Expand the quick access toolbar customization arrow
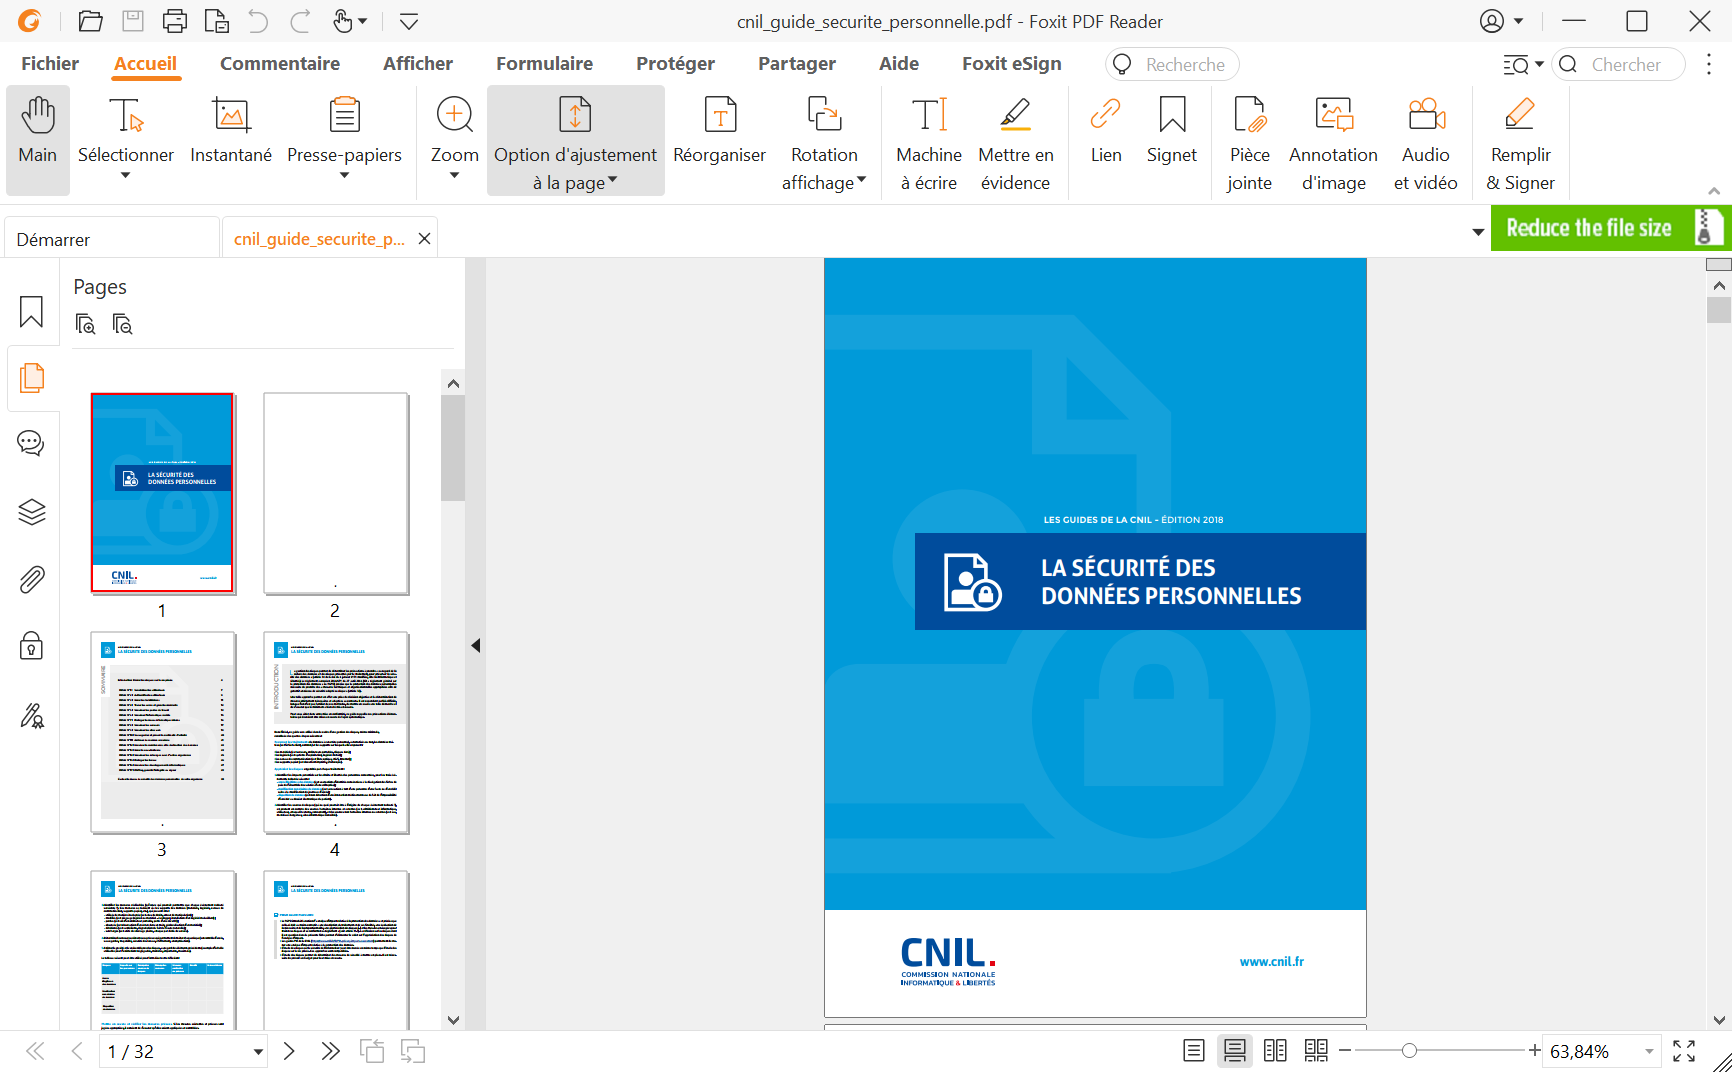 point(409,21)
